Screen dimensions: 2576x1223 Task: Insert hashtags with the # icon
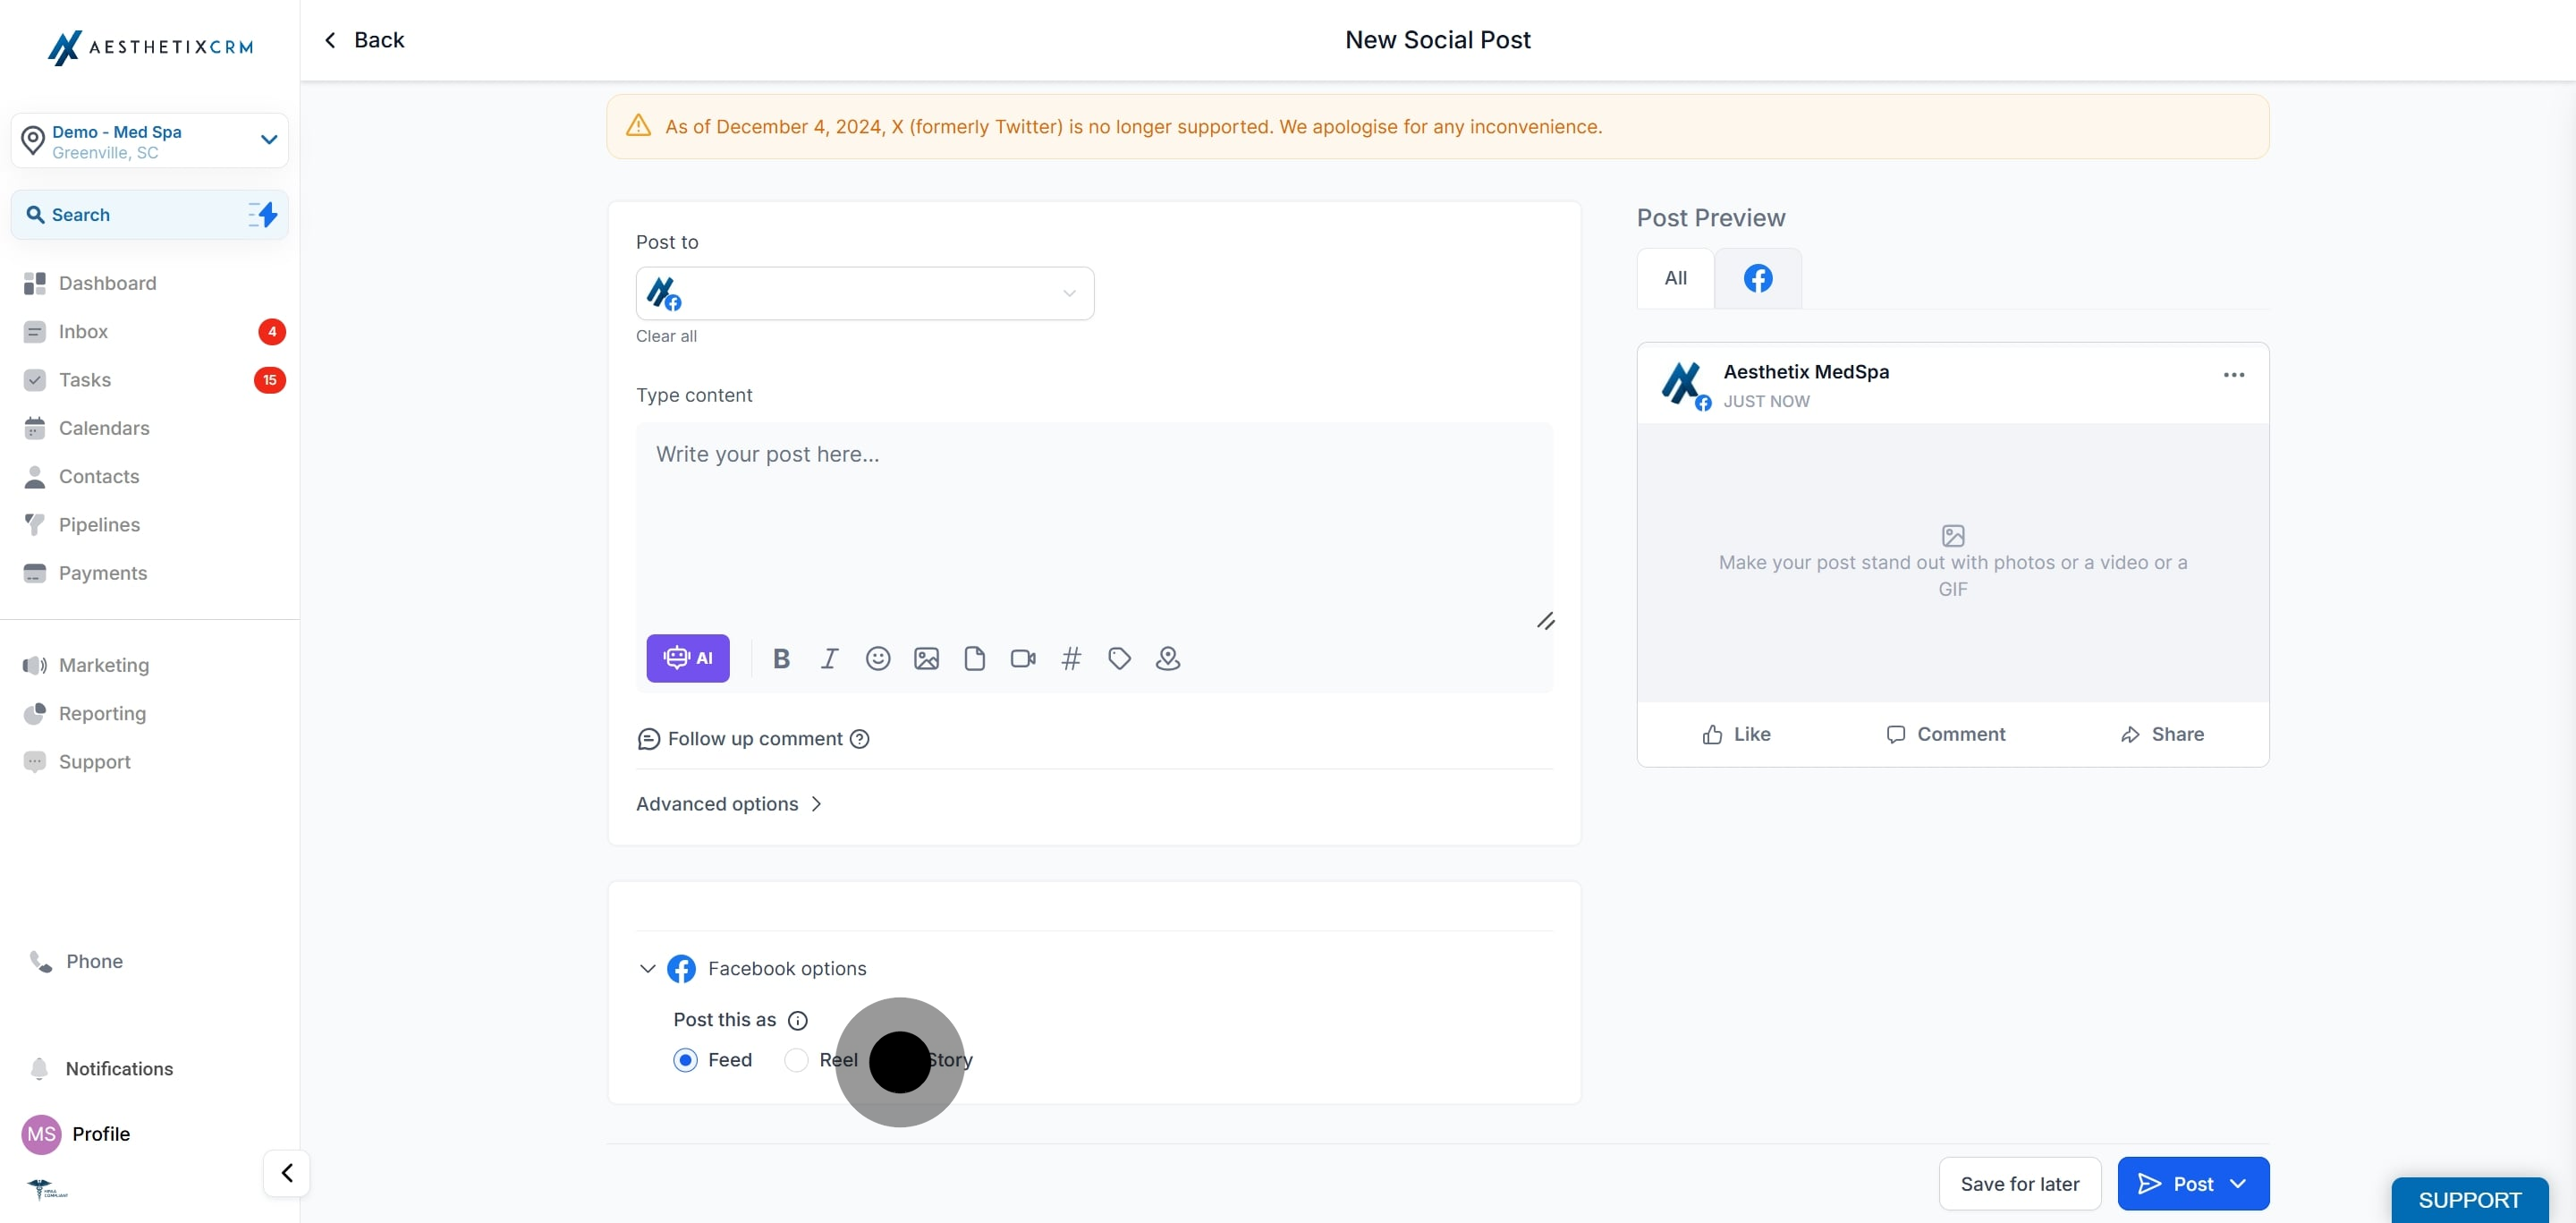point(1071,658)
